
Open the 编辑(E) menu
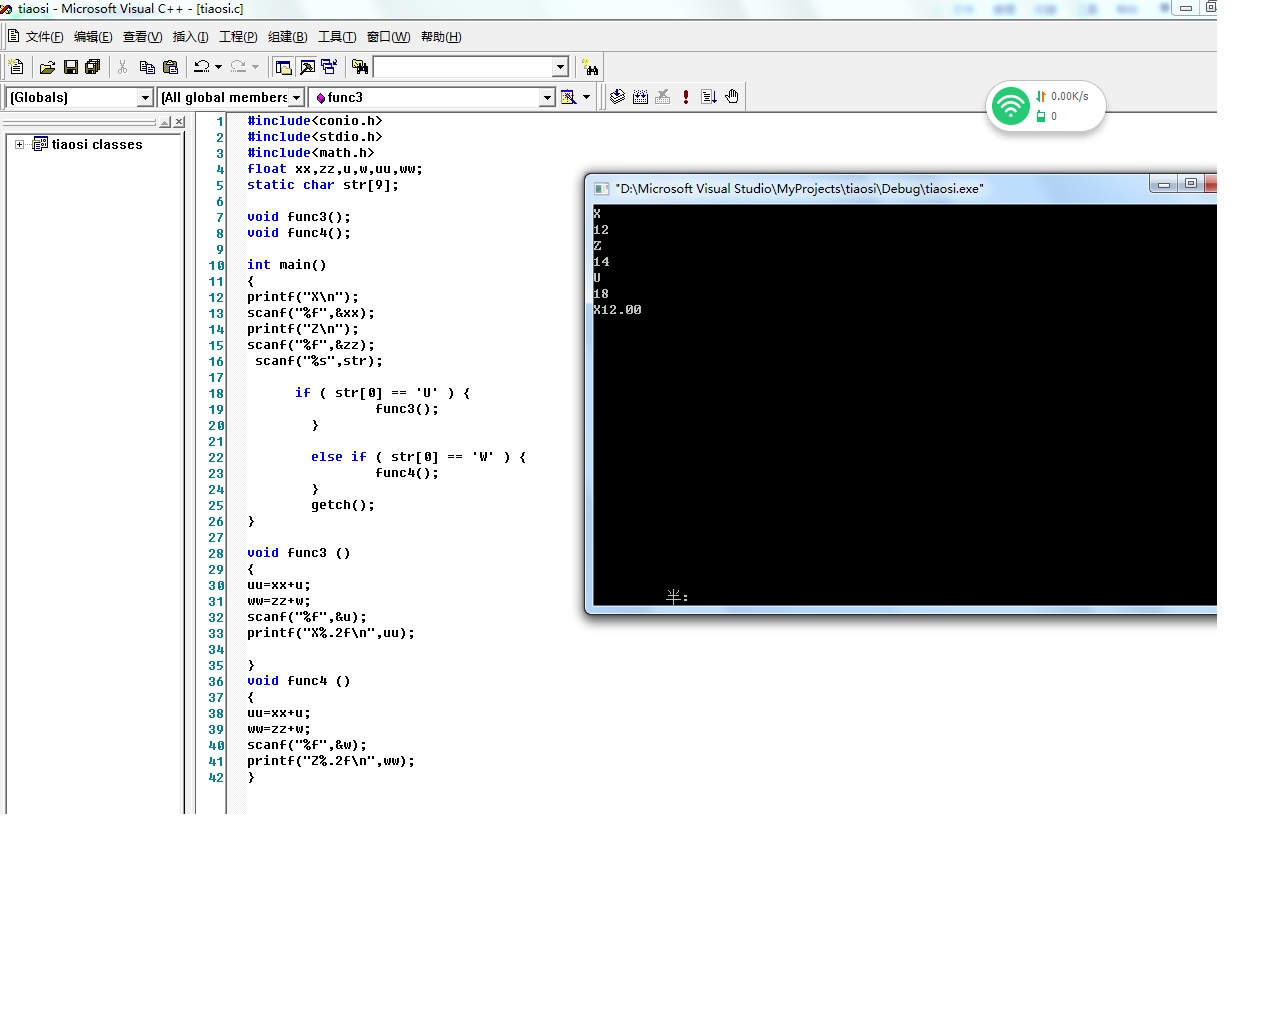pos(93,37)
